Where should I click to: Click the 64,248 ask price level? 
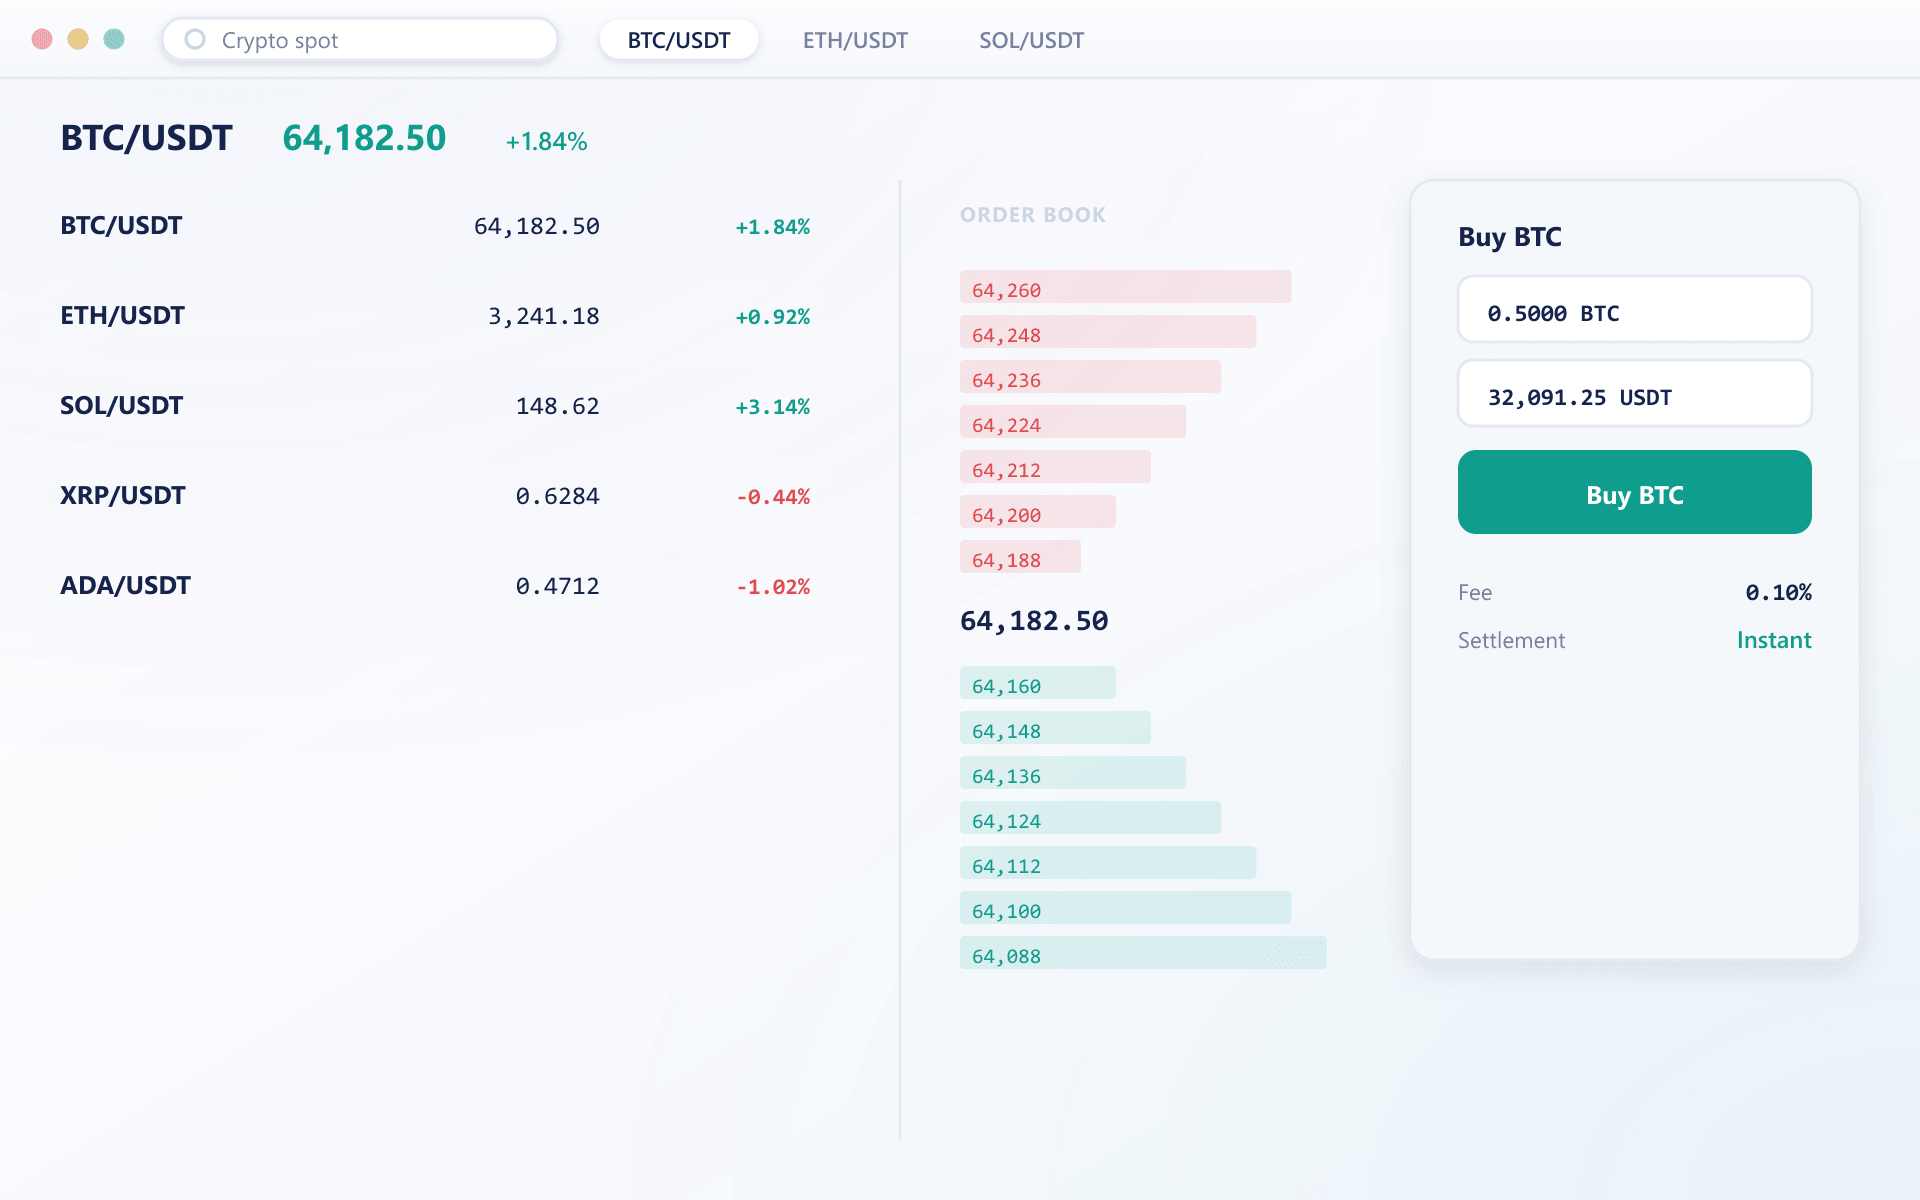pos(1108,332)
